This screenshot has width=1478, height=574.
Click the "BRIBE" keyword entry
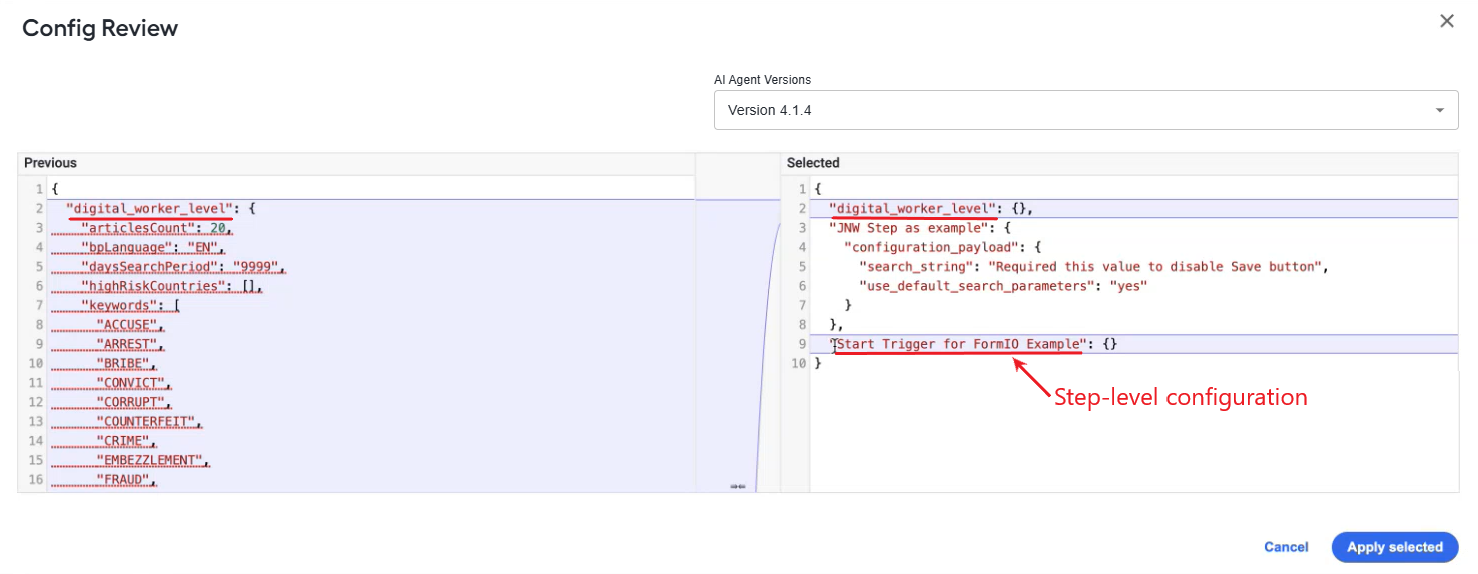tap(126, 363)
